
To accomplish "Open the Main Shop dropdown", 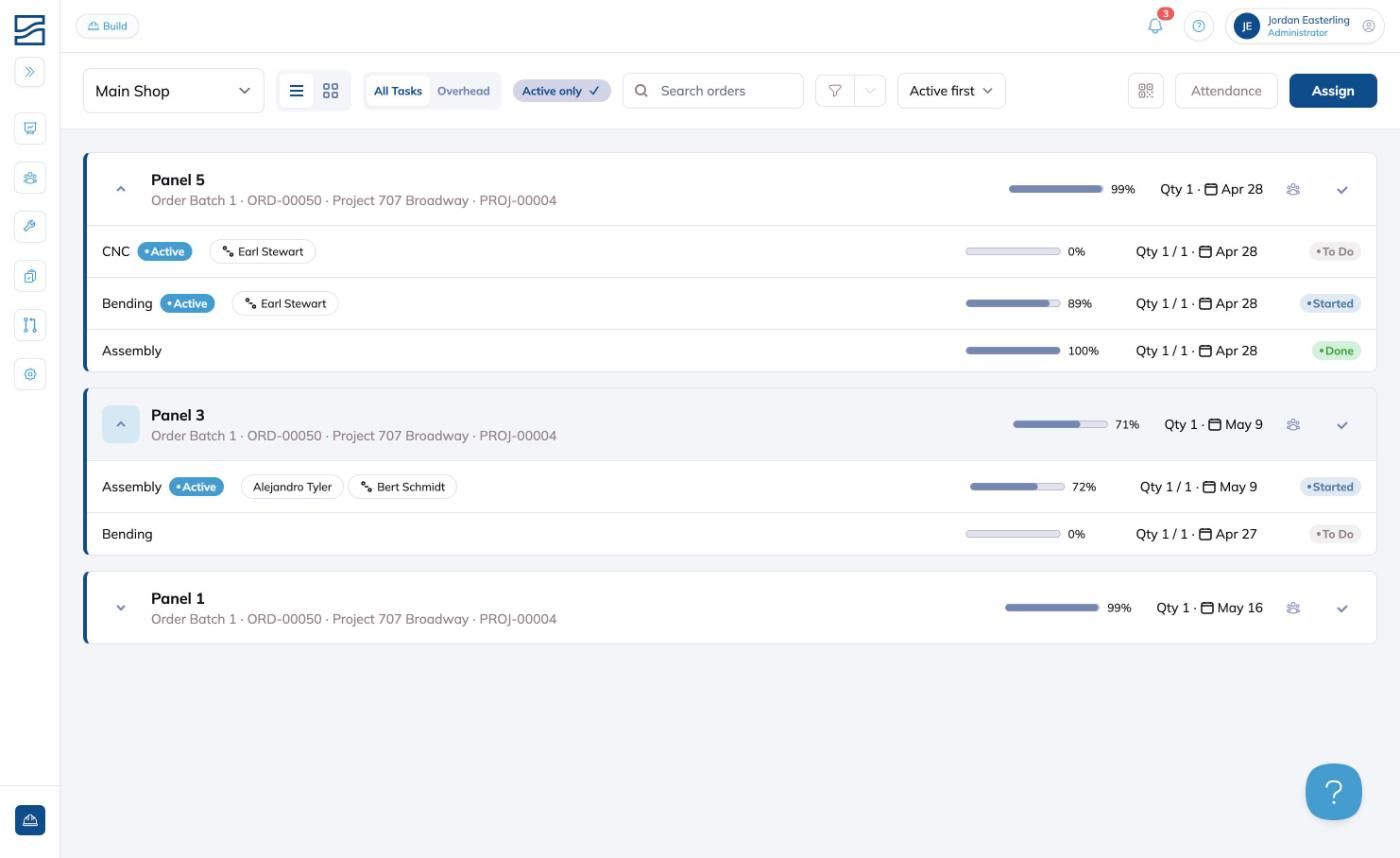I will (174, 91).
